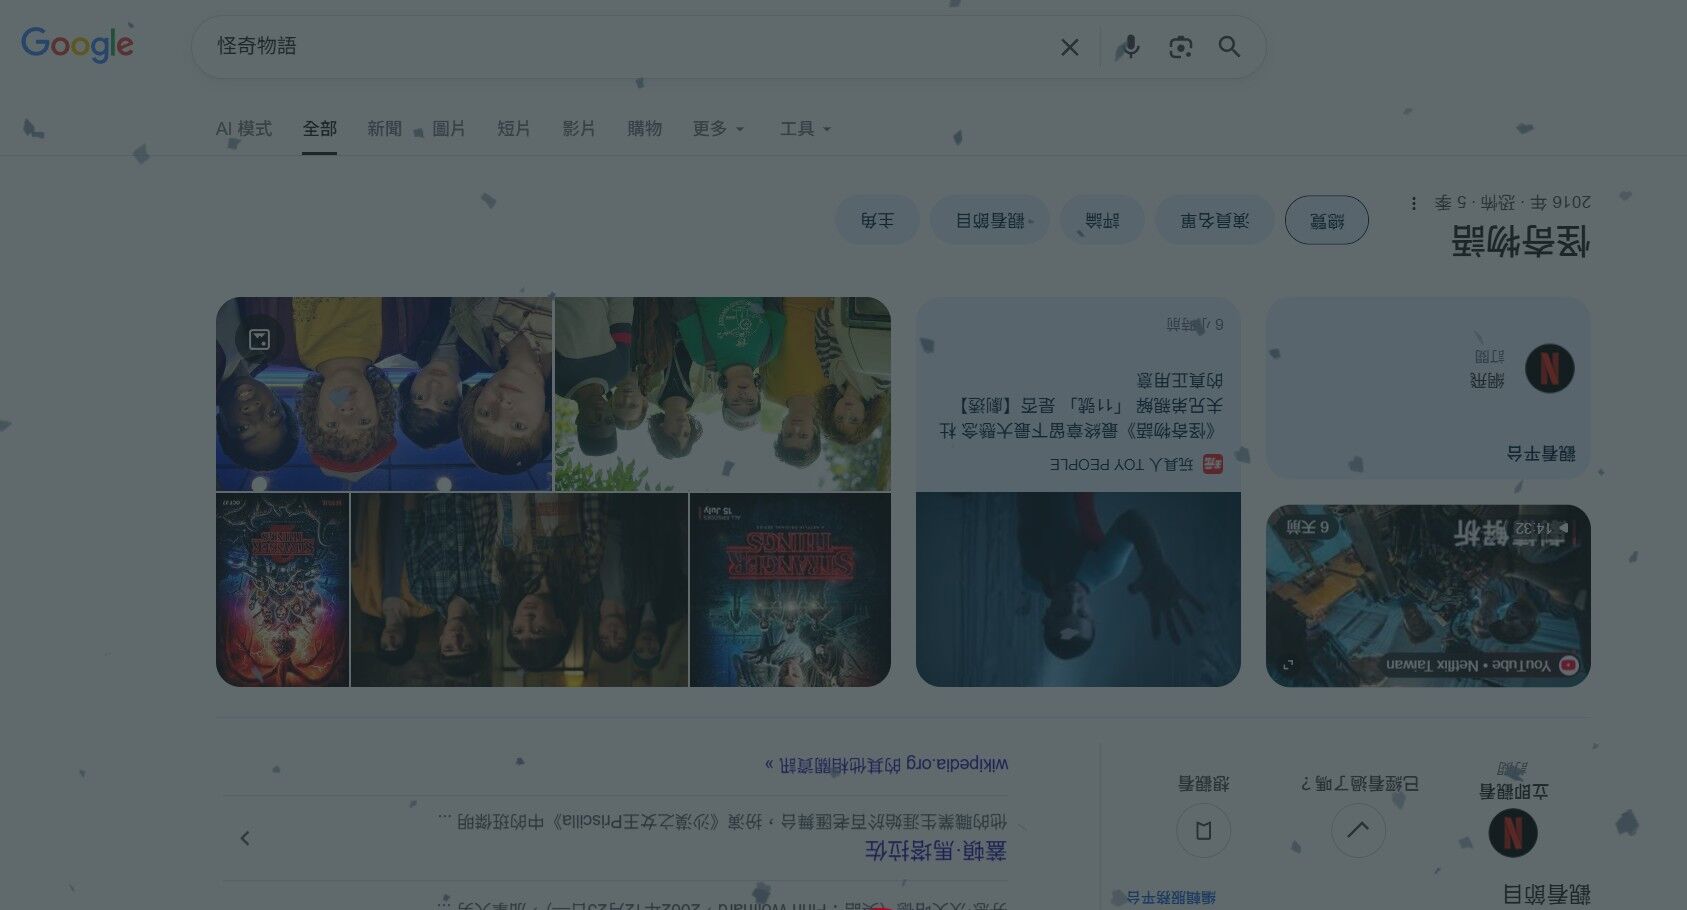The height and width of the screenshot is (910, 1687).
Task: Click the Google logo to return home
Action: coord(77,43)
